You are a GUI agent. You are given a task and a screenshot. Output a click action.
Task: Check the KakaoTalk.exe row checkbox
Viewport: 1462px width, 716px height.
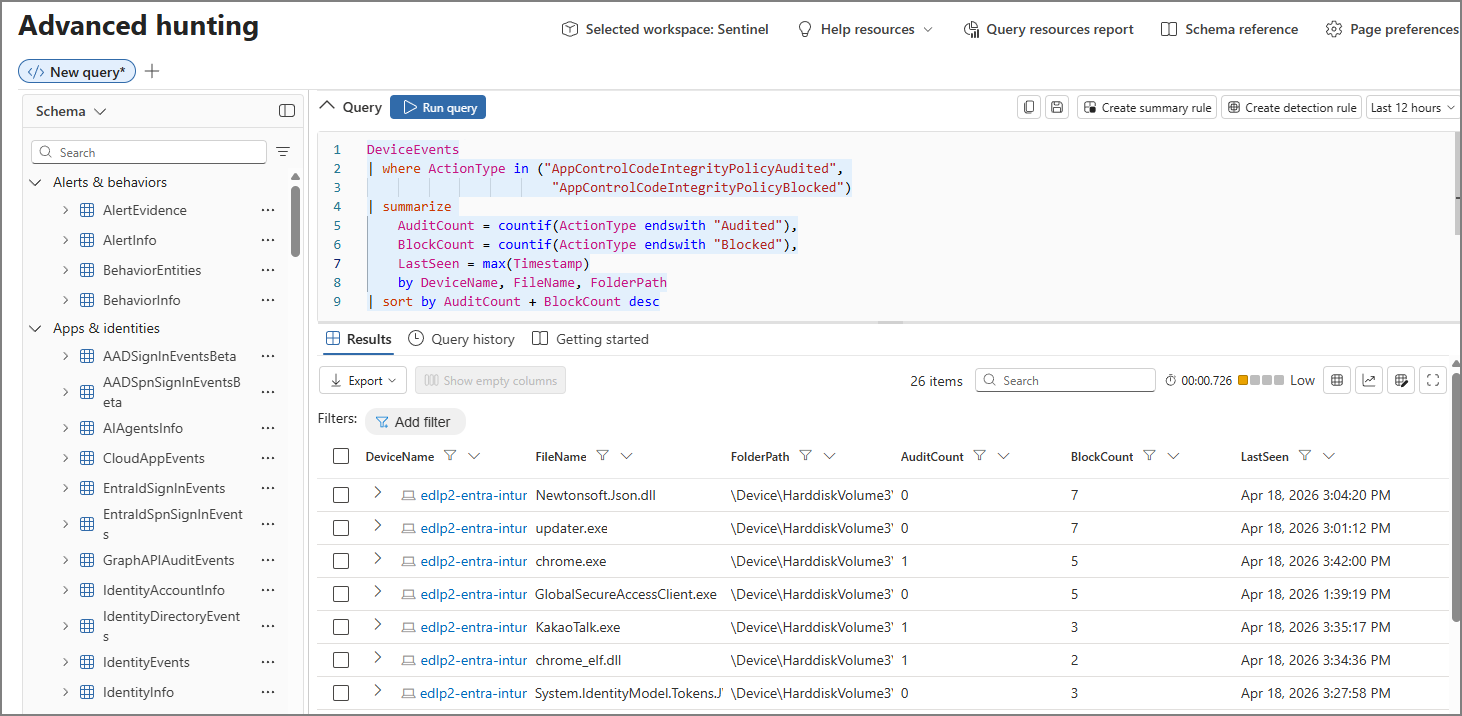coord(341,627)
